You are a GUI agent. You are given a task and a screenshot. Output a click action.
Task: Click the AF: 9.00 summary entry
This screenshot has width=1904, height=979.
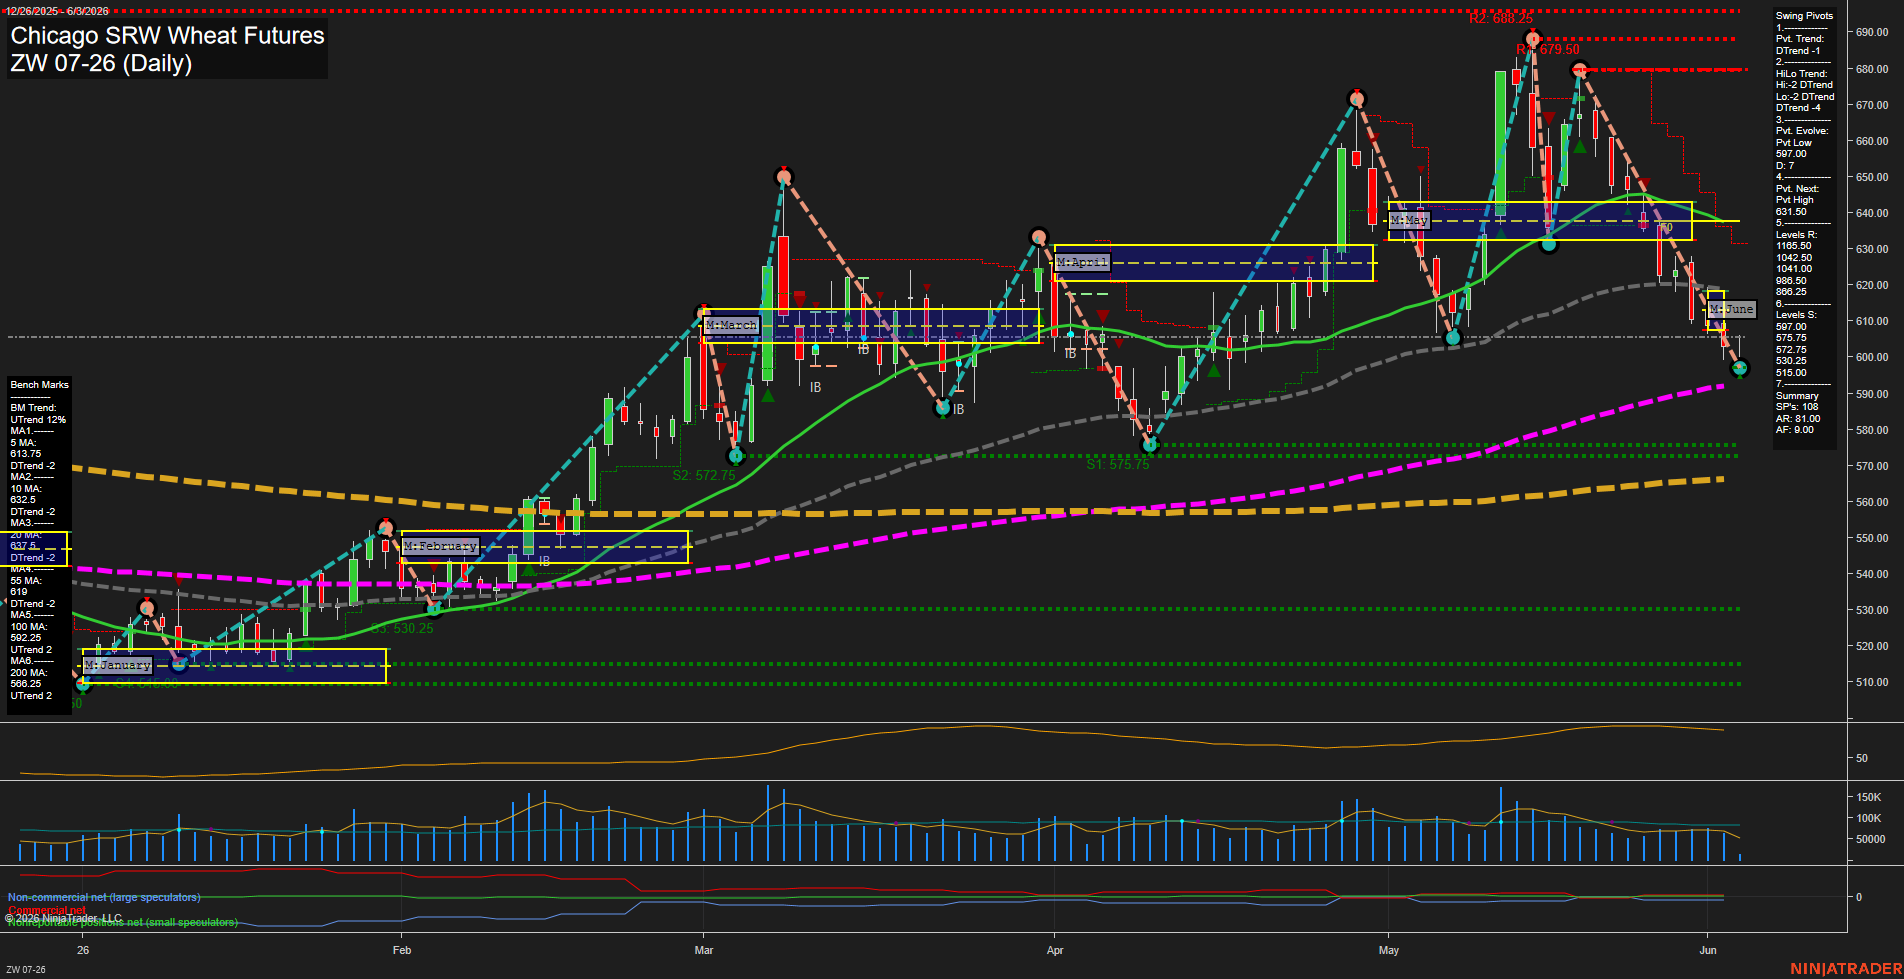pyautogui.click(x=1795, y=430)
